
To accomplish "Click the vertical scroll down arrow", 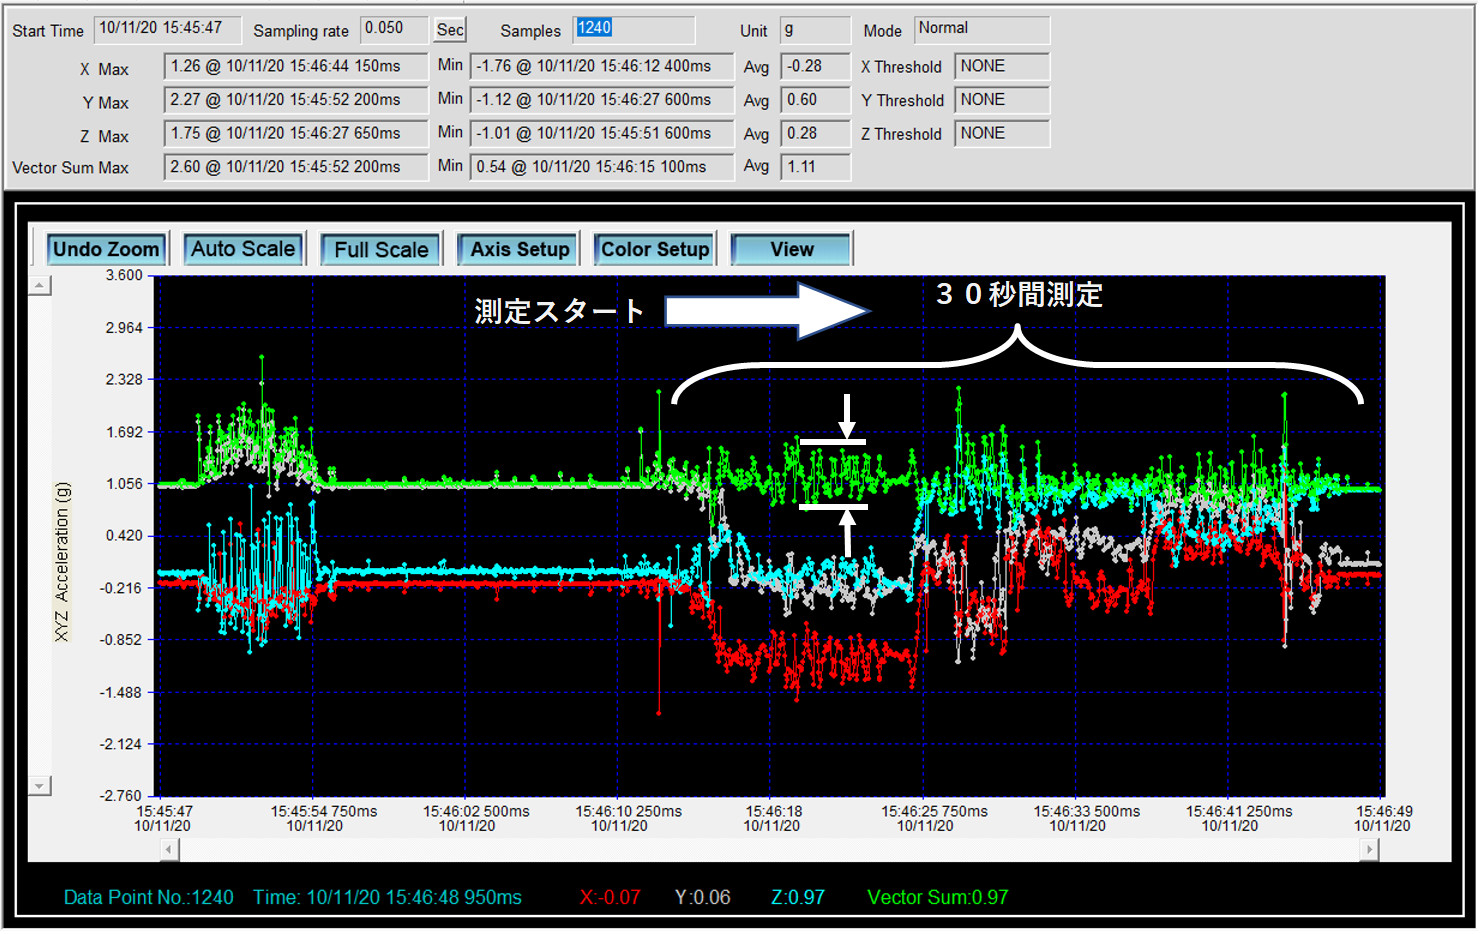I will click(x=39, y=786).
